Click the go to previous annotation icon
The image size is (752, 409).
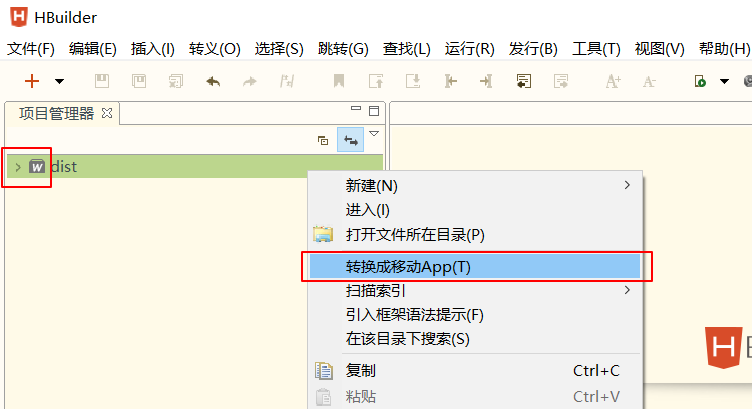click(x=376, y=81)
